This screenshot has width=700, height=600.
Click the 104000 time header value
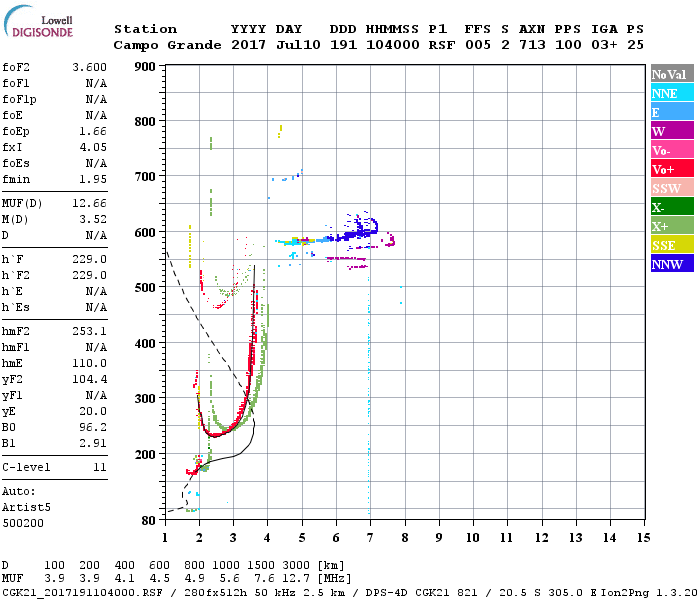click(393, 45)
